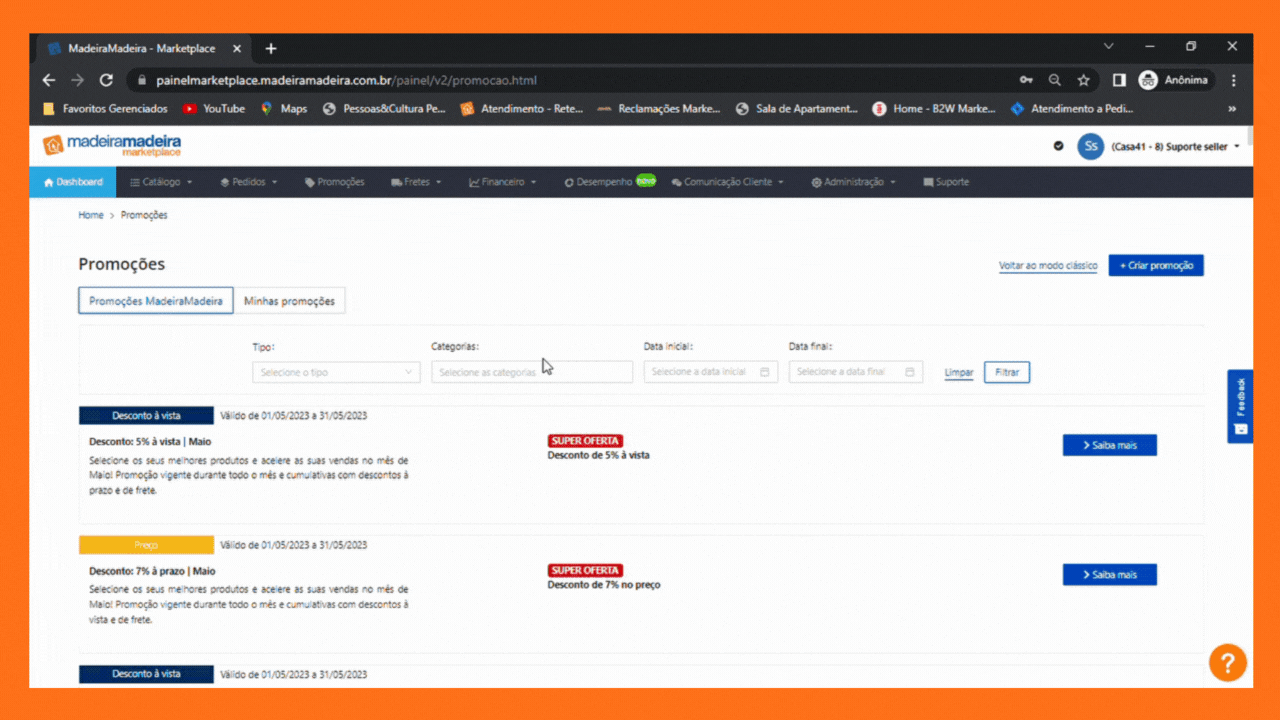Open the Atendimento a Pedi... bookmark
Viewport: 1280px width, 720px height.
[x=1072, y=109]
